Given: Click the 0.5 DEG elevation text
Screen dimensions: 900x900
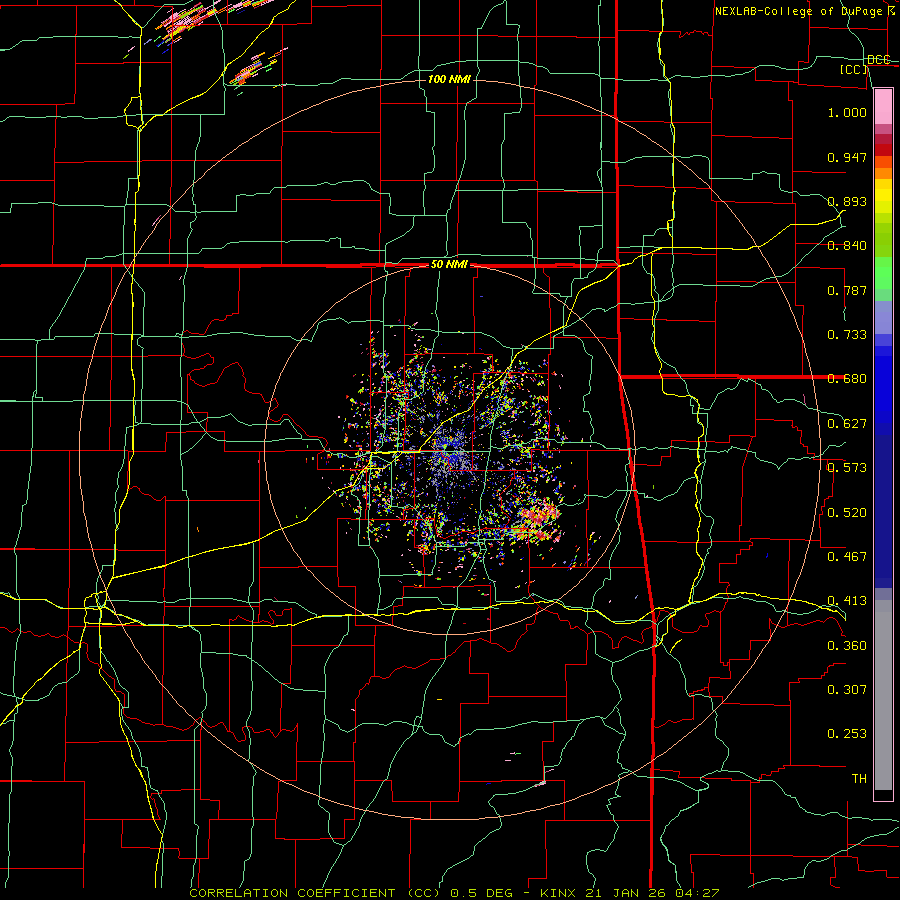Looking at the screenshot, I should pos(481,893).
